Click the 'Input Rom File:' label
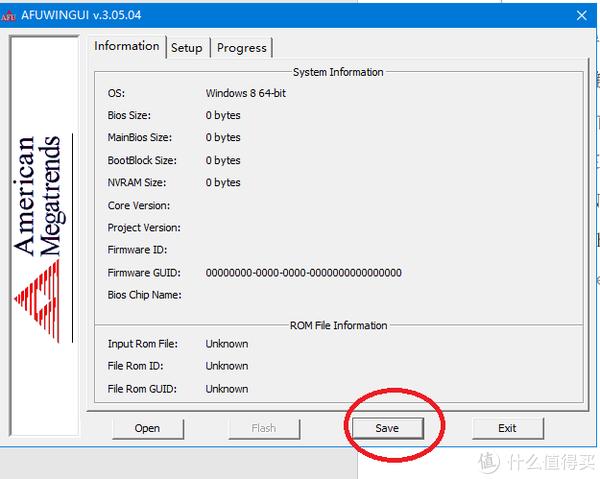 click(x=143, y=344)
